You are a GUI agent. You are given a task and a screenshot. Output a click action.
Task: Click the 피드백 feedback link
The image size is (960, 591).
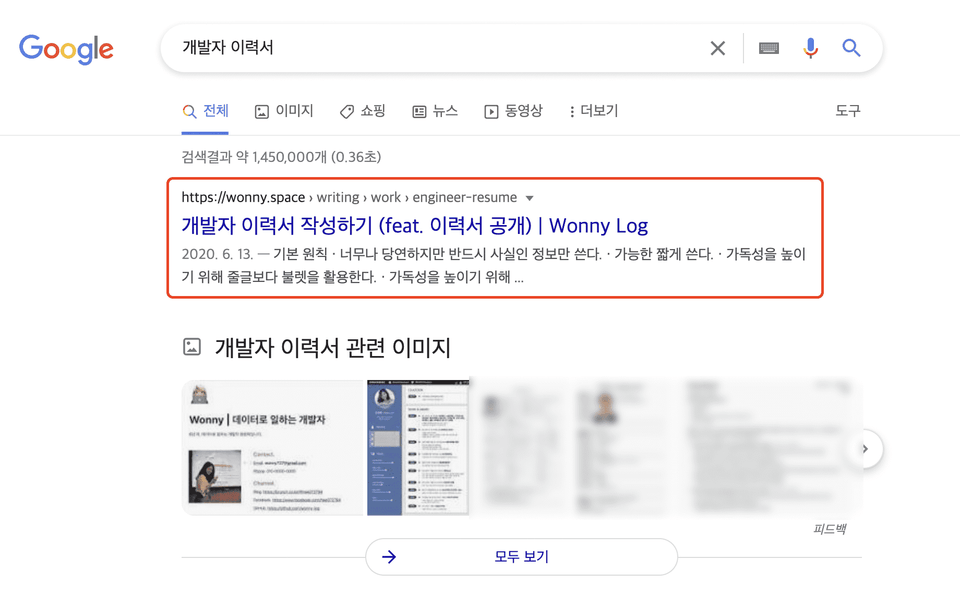(830, 529)
